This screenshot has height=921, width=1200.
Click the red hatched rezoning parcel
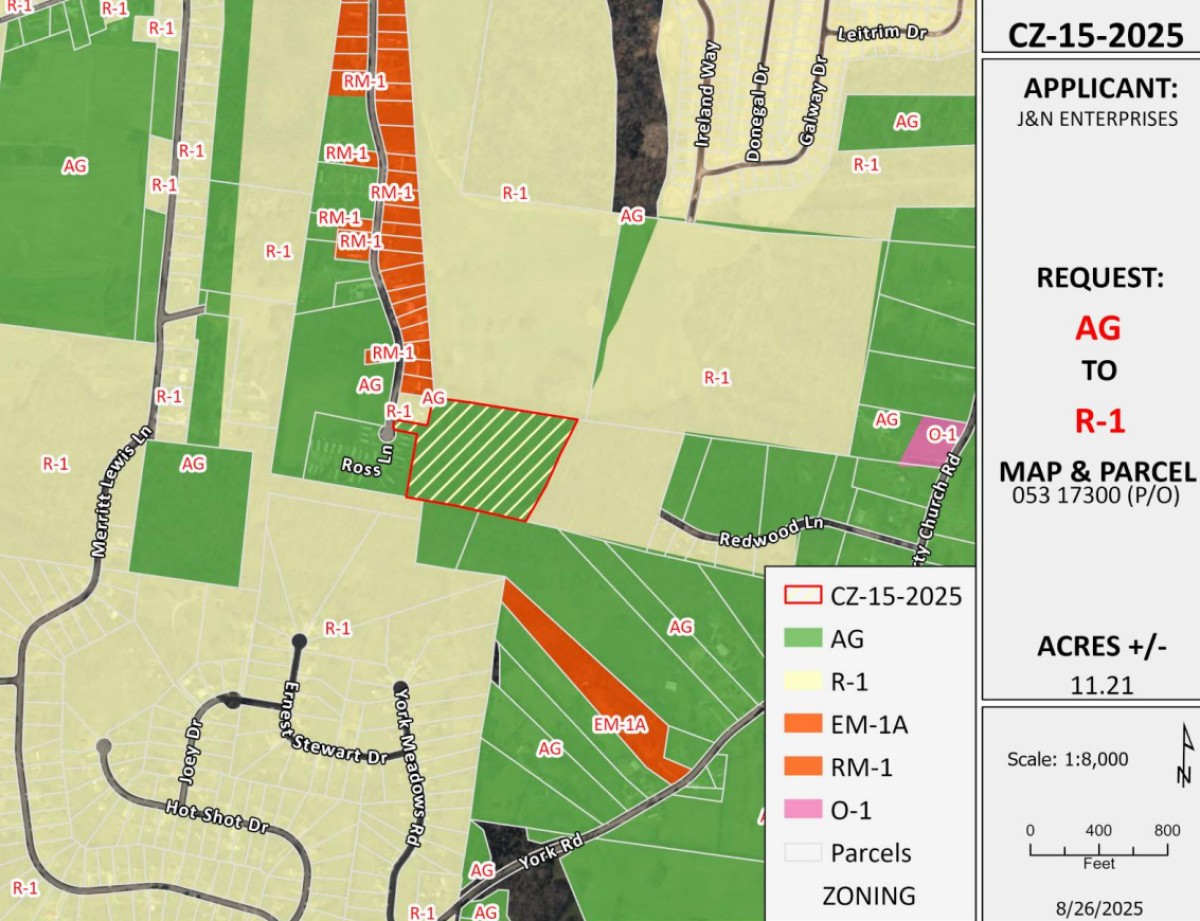[490, 460]
